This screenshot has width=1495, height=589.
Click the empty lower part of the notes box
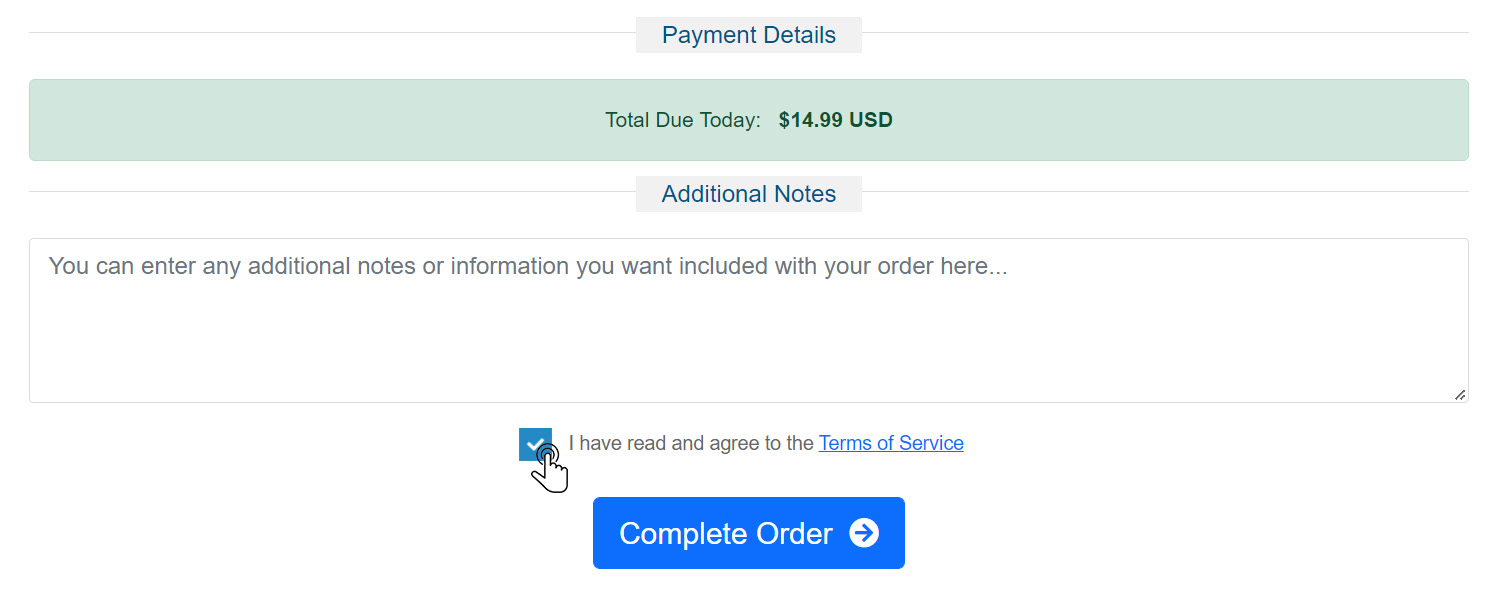click(x=749, y=350)
